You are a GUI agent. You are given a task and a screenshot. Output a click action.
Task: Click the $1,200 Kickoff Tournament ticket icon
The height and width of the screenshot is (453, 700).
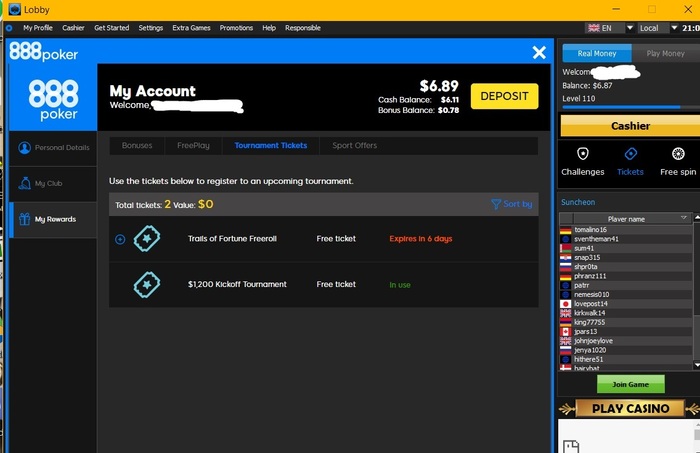click(x=147, y=284)
